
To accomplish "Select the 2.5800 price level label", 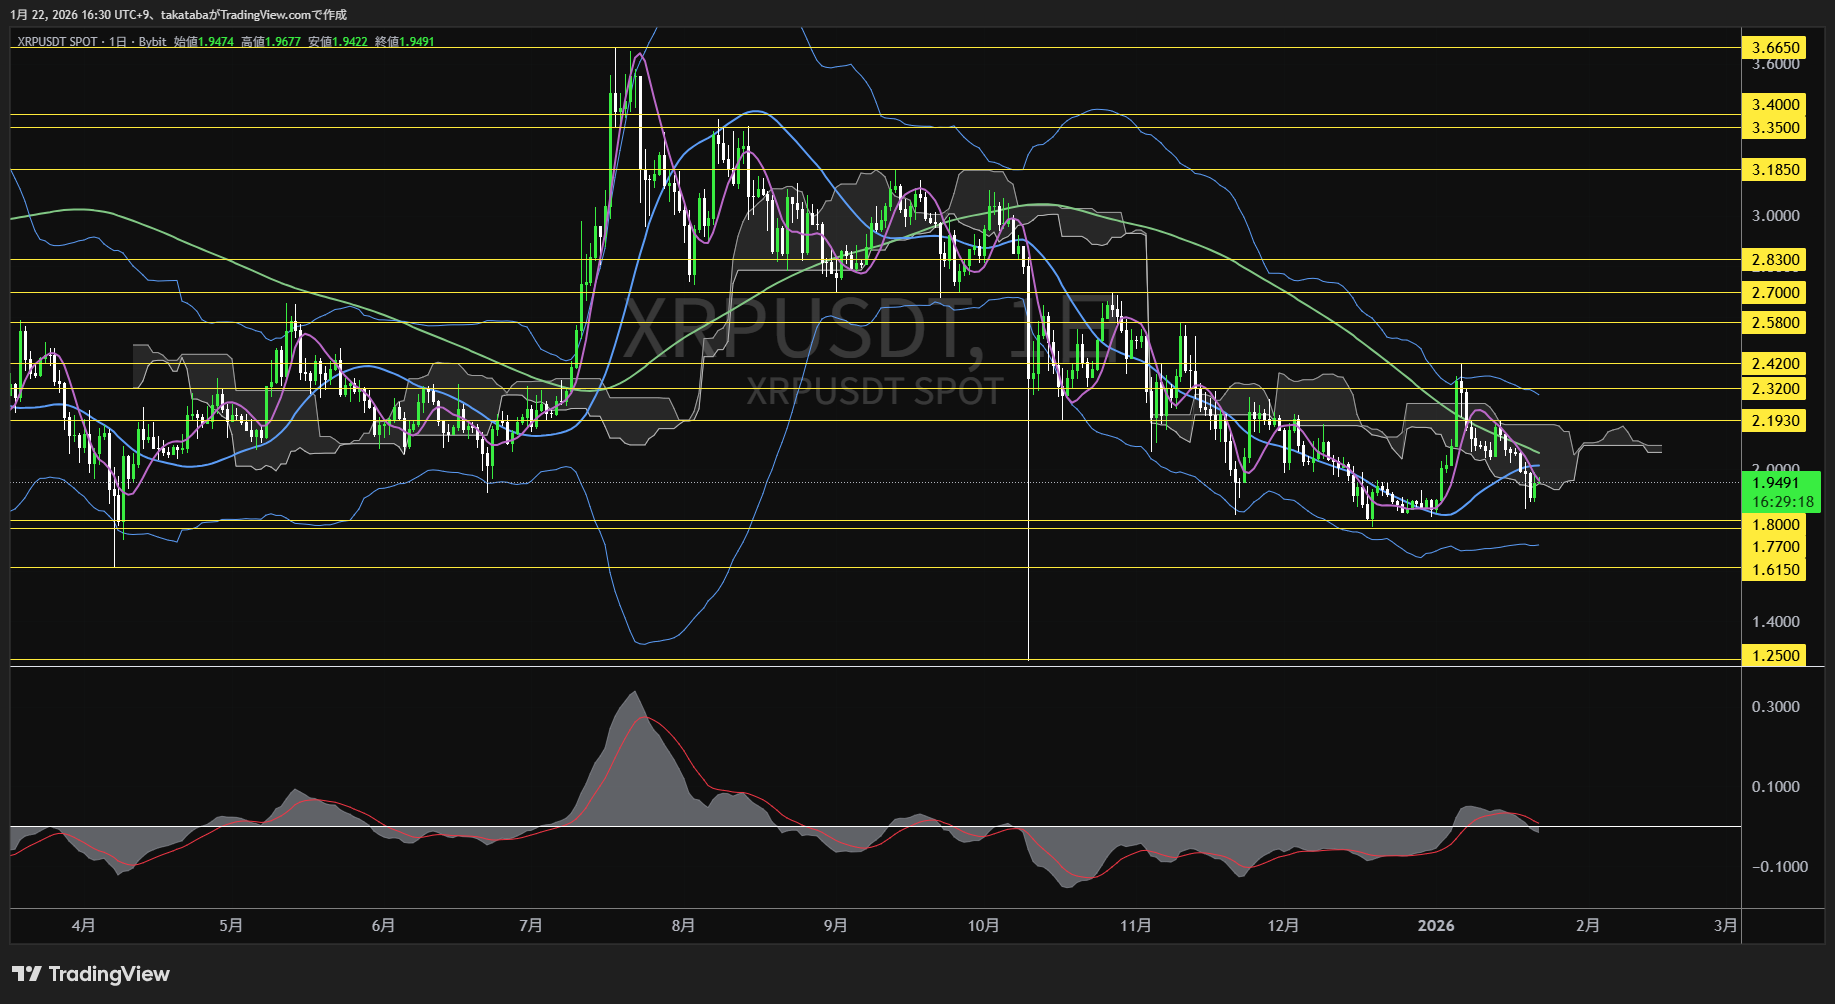I will 1776,322.
